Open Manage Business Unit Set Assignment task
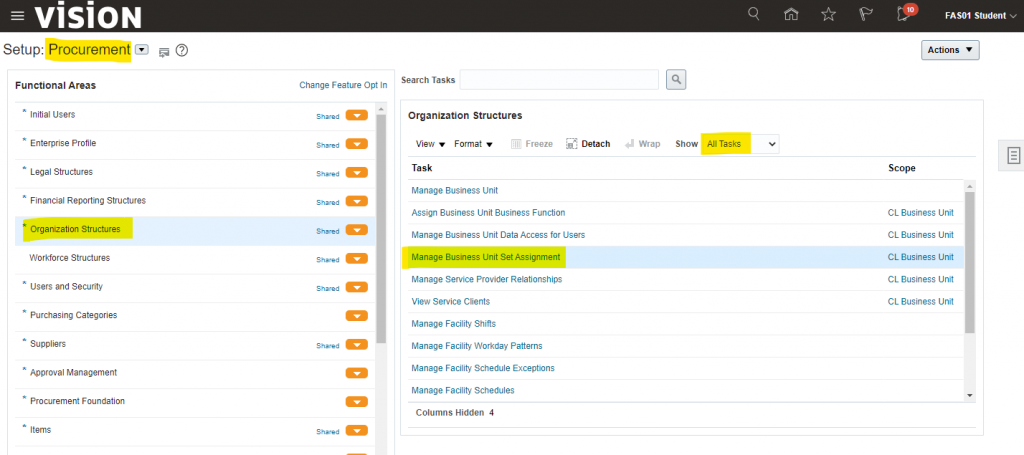The height and width of the screenshot is (455, 1024). click(x=485, y=257)
